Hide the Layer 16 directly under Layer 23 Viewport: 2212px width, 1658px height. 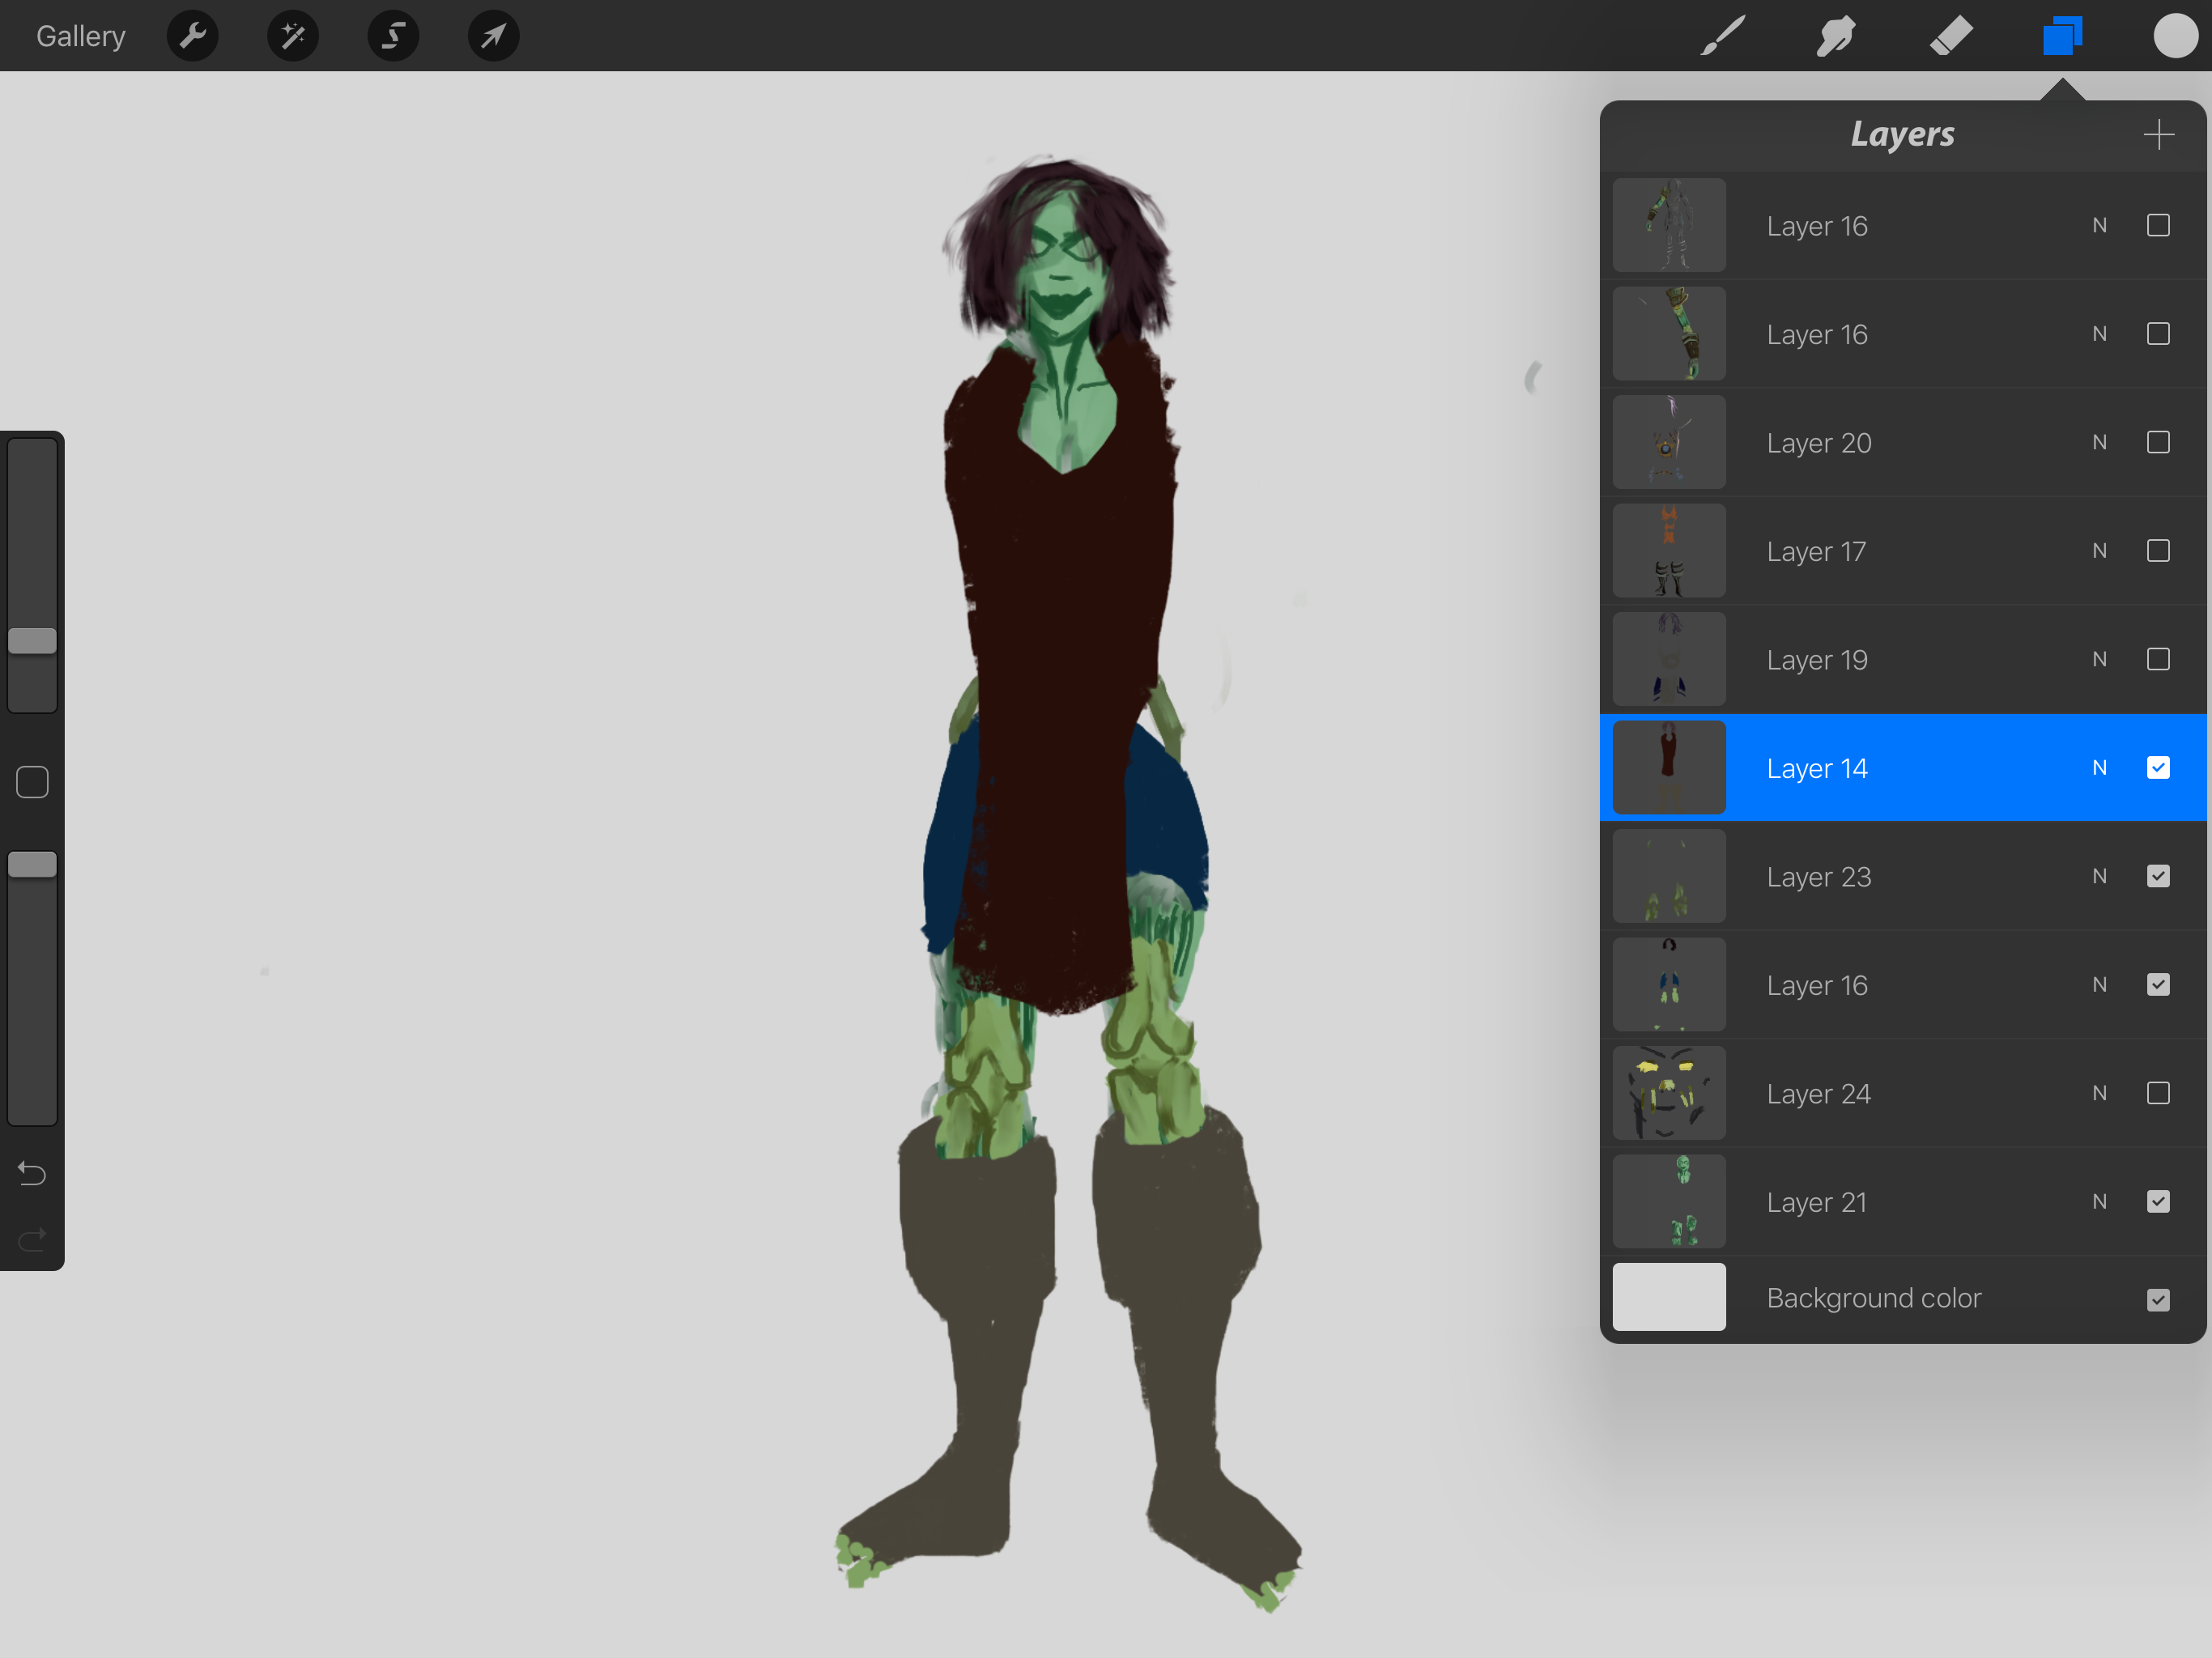point(2158,985)
